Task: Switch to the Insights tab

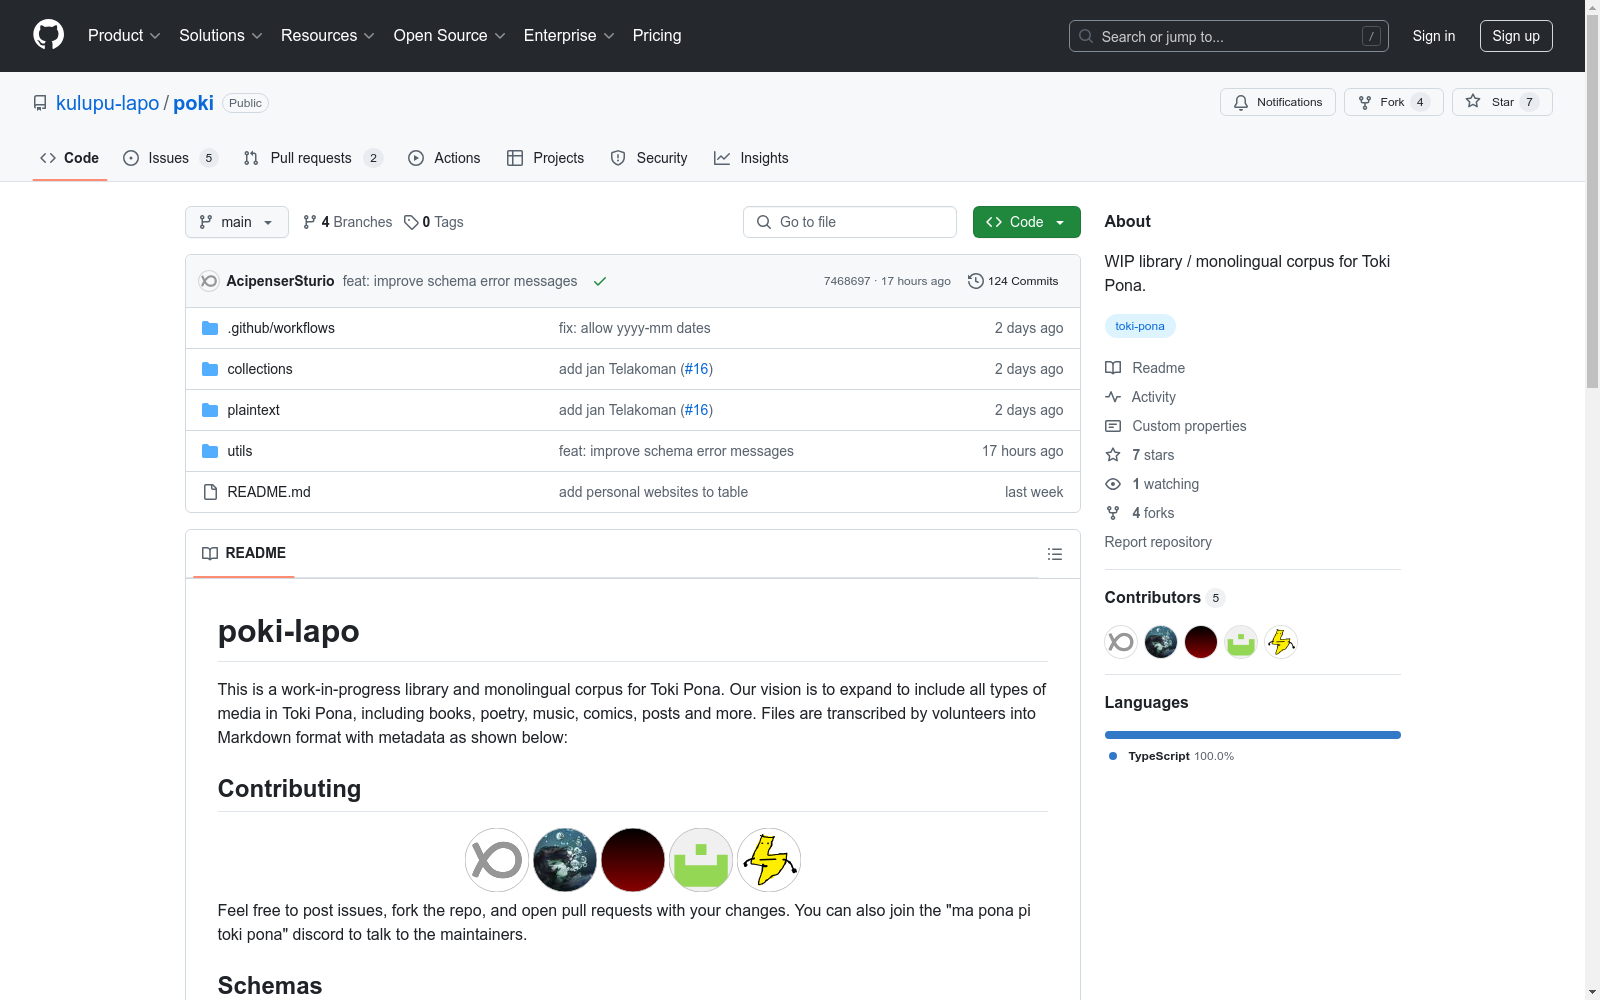Action: click(x=751, y=158)
